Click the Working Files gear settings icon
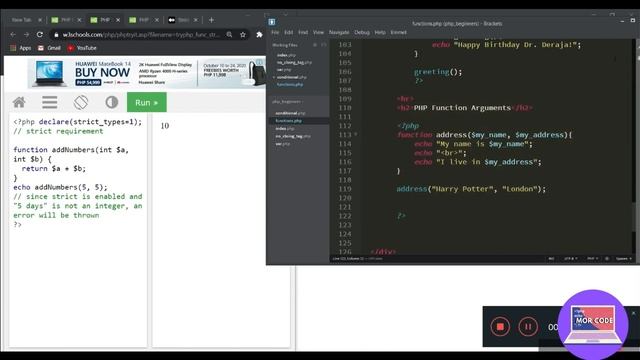Image resolution: width=640 pixels, height=360 pixels. (x=315, y=45)
